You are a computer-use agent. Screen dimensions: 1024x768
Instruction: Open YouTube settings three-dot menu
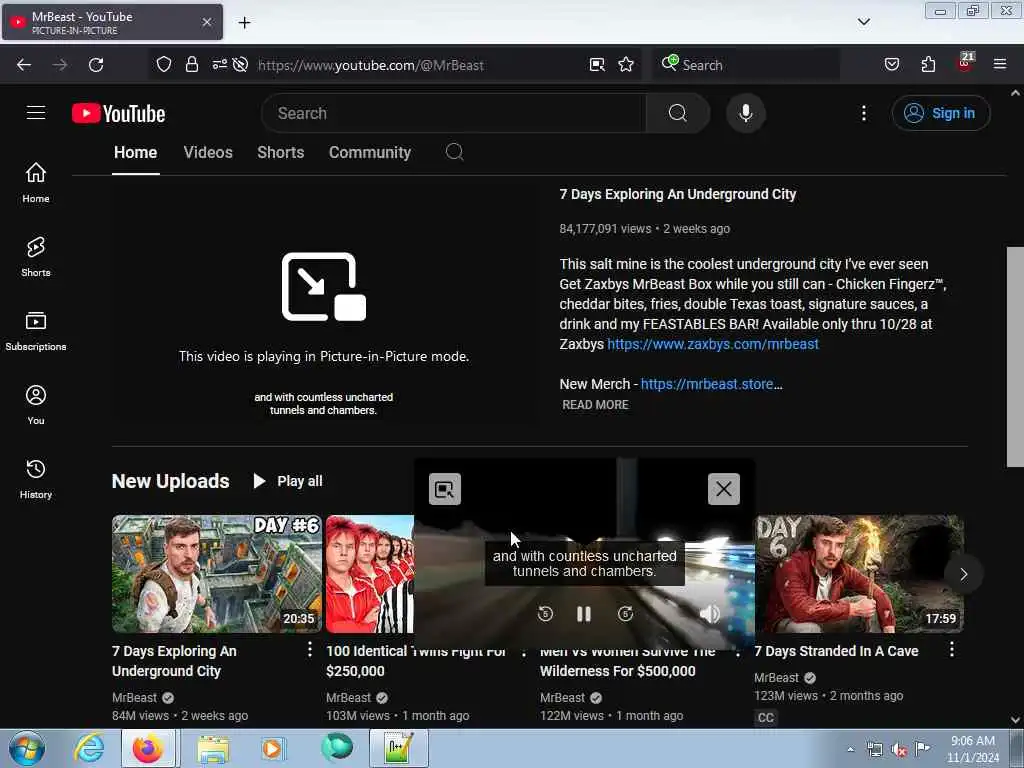(863, 113)
